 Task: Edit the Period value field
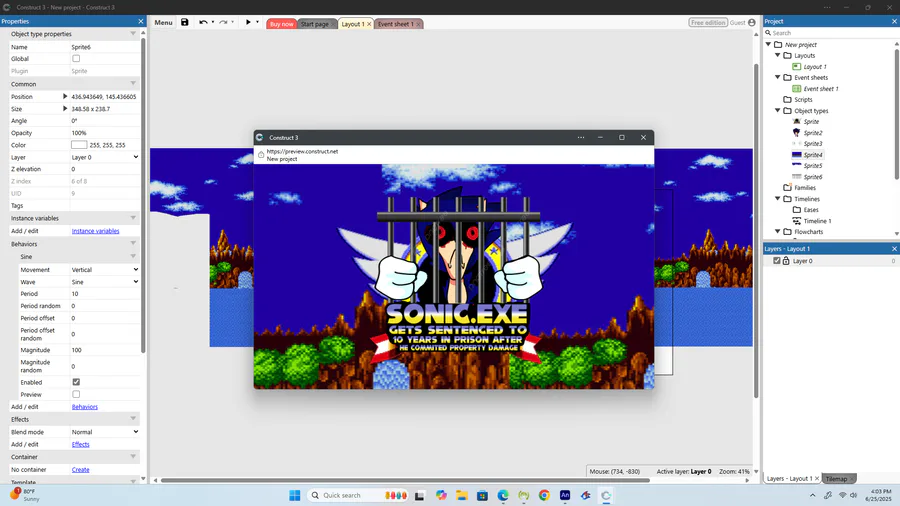point(104,294)
